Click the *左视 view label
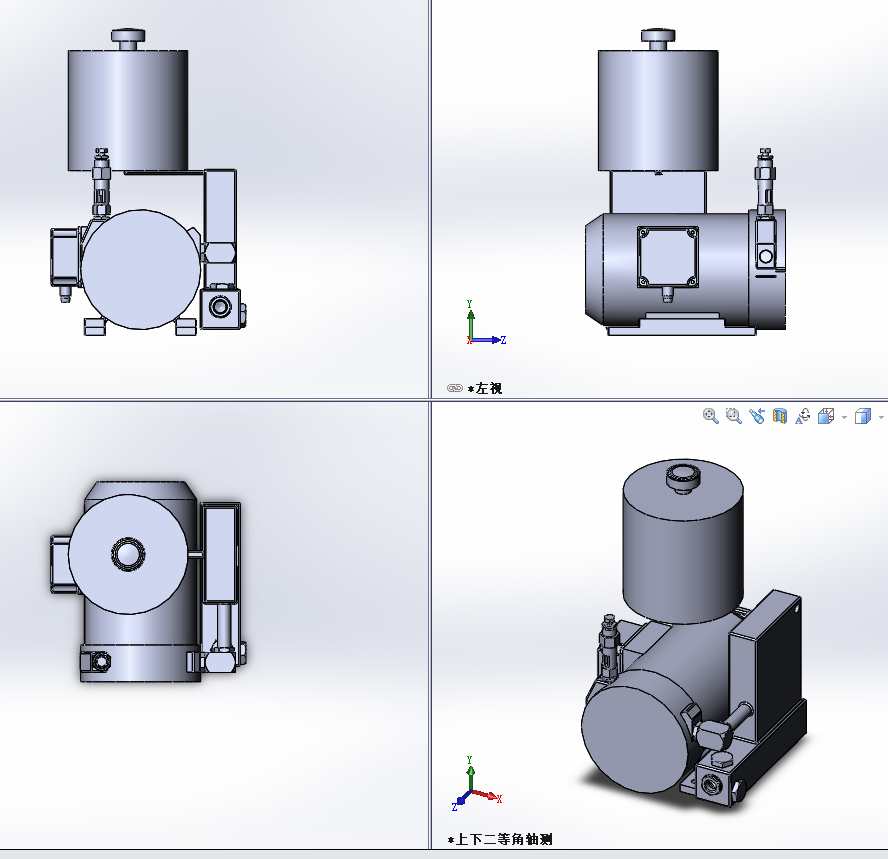 click(485, 388)
